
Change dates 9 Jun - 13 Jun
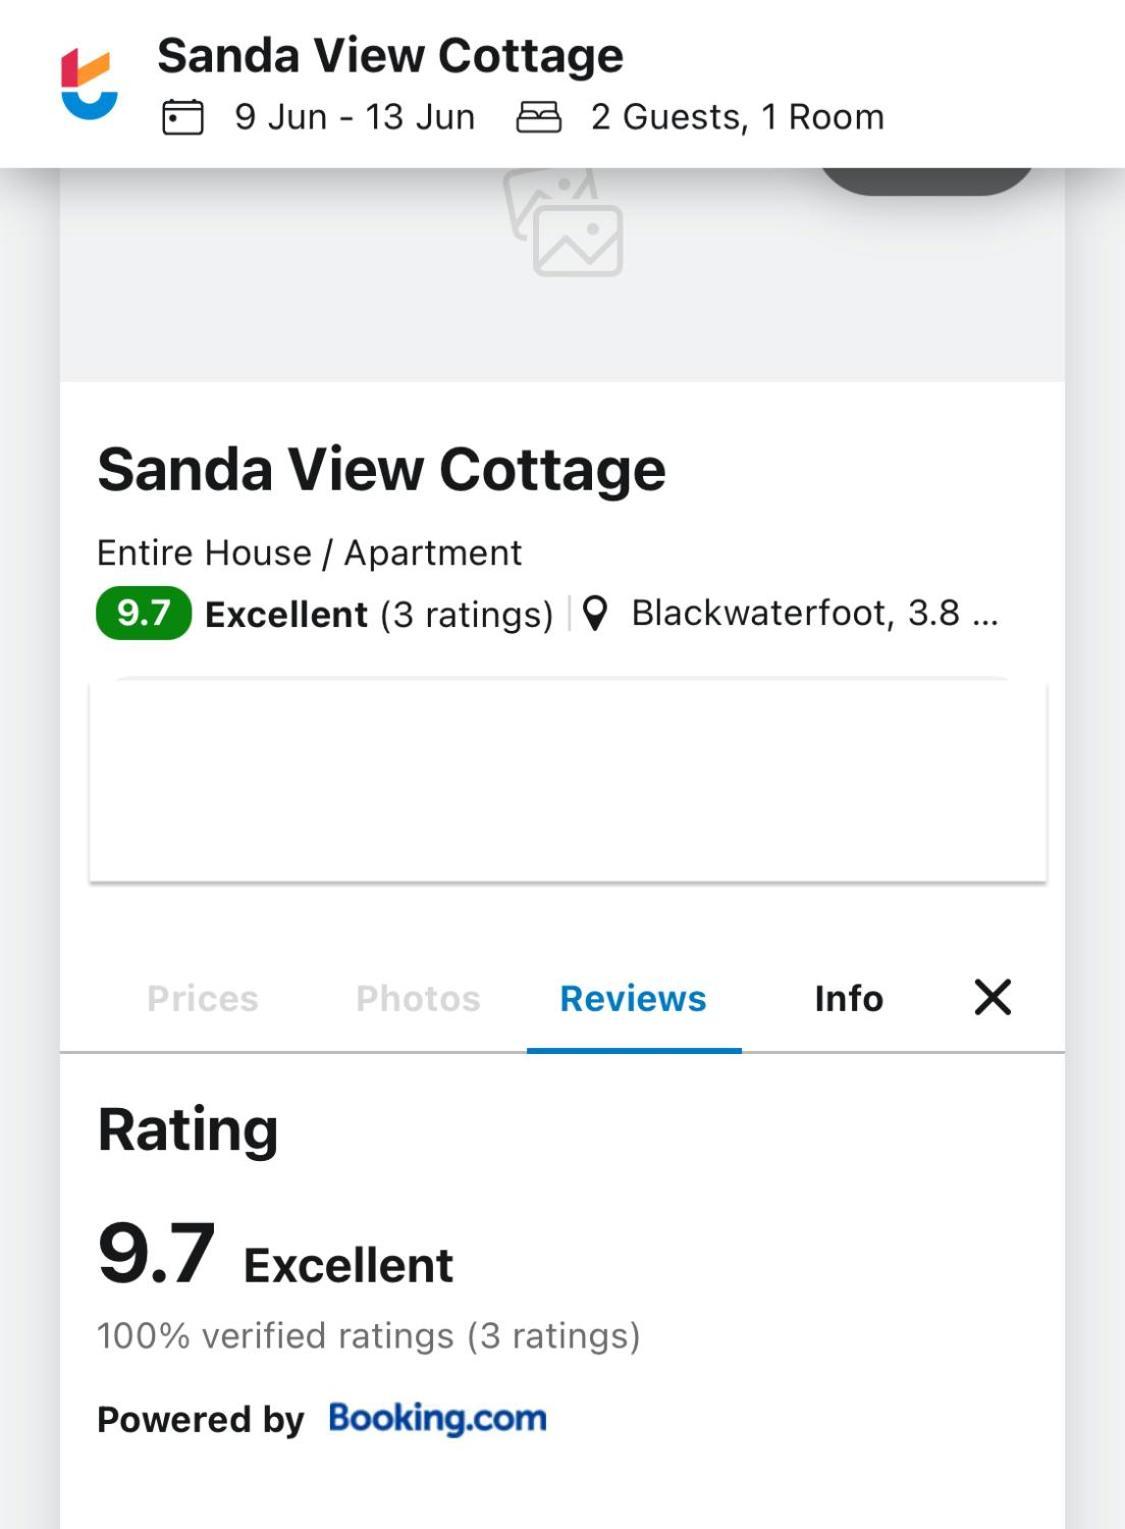(x=355, y=117)
